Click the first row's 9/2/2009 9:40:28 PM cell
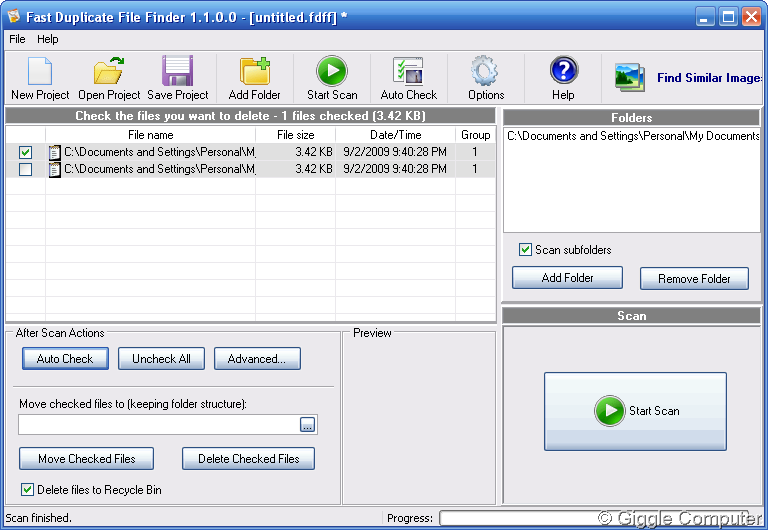The width and height of the screenshot is (768, 530). pyautogui.click(x=395, y=152)
